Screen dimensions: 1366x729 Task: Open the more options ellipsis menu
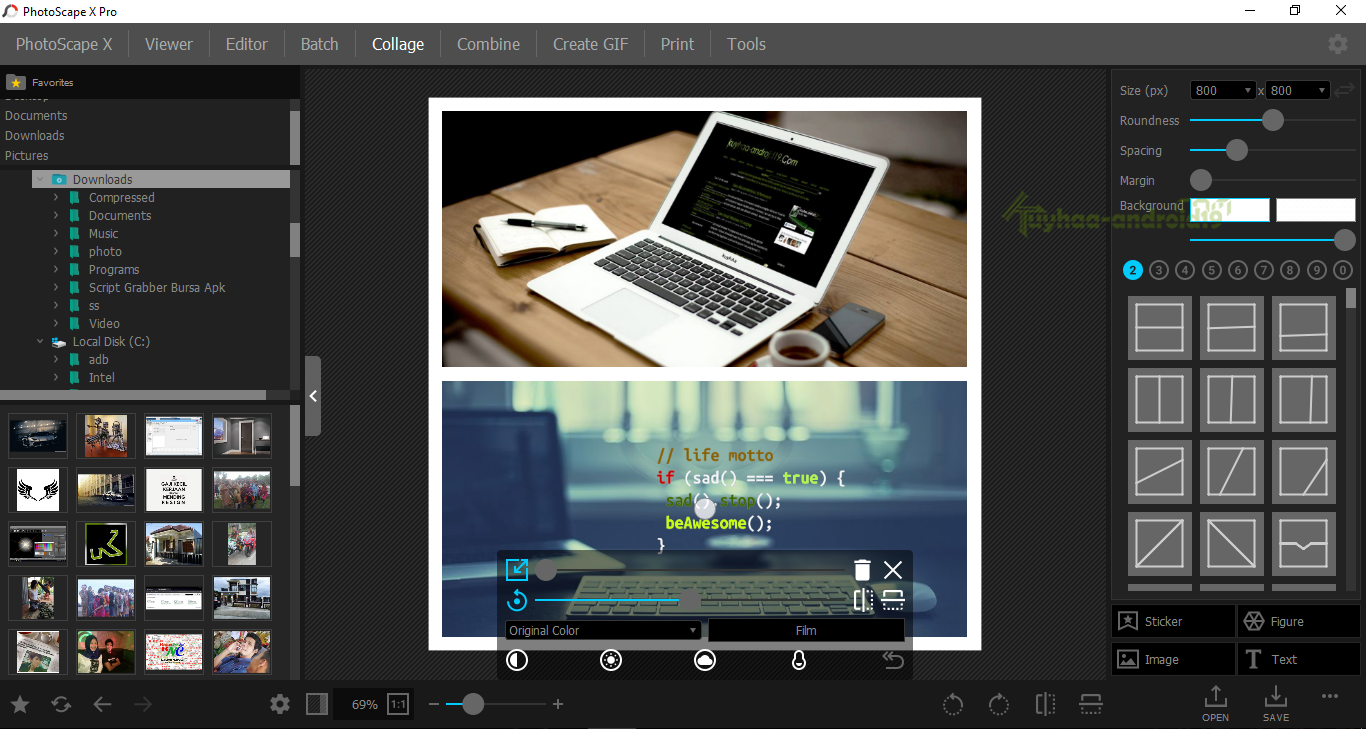1329,696
